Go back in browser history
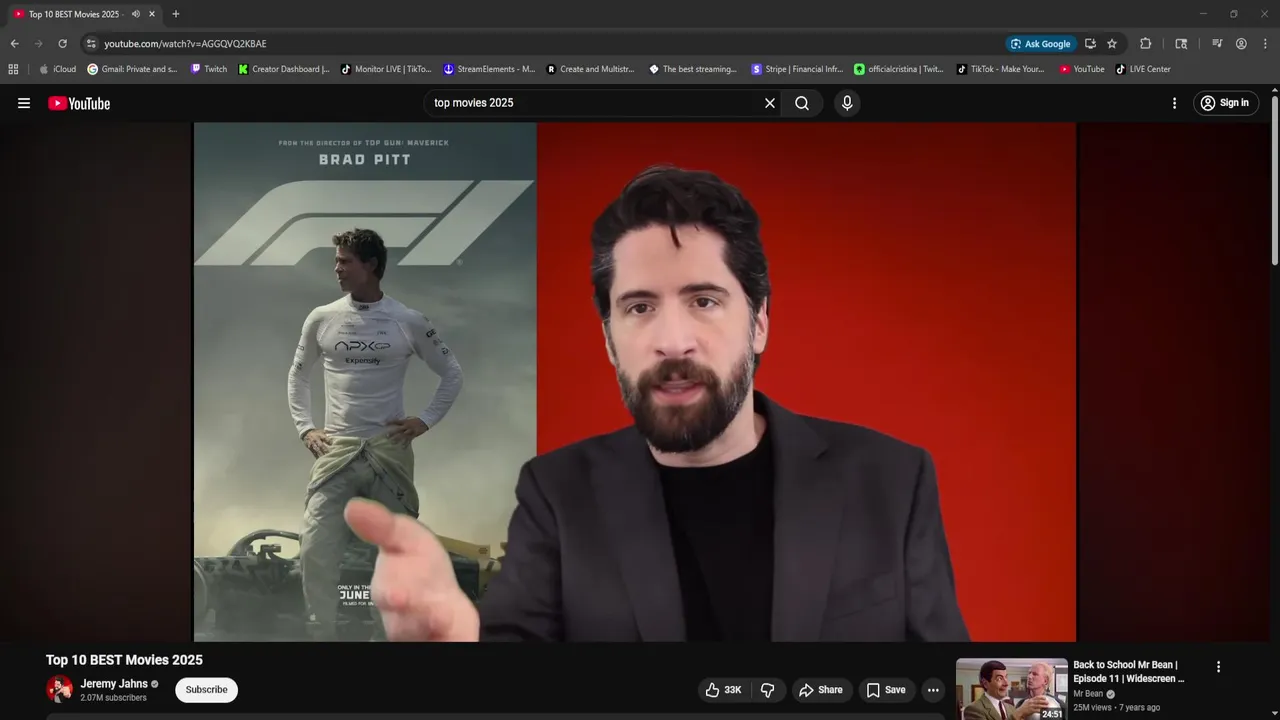 click(x=14, y=44)
